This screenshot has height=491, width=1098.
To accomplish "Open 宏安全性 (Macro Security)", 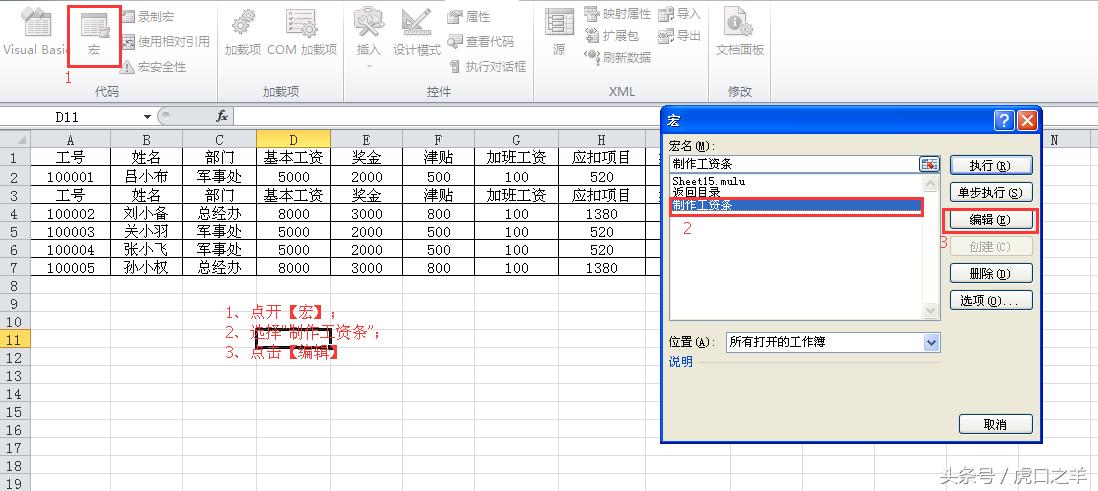I will tap(153, 67).
